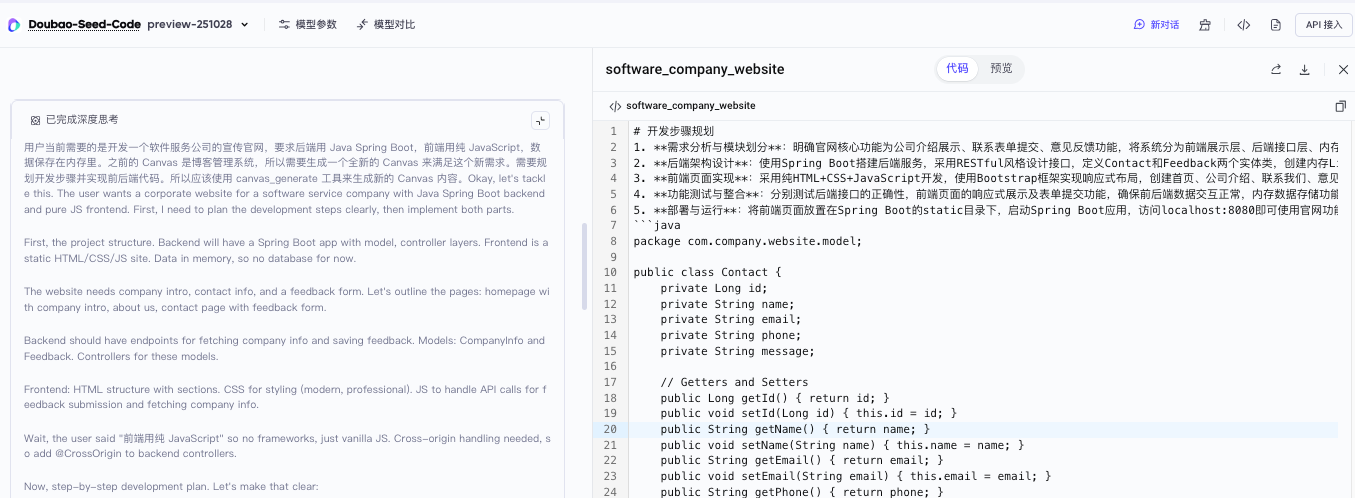Click the clear conversation broom icon
Image resolution: width=1355 pixels, height=498 pixels.
[1205, 25]
